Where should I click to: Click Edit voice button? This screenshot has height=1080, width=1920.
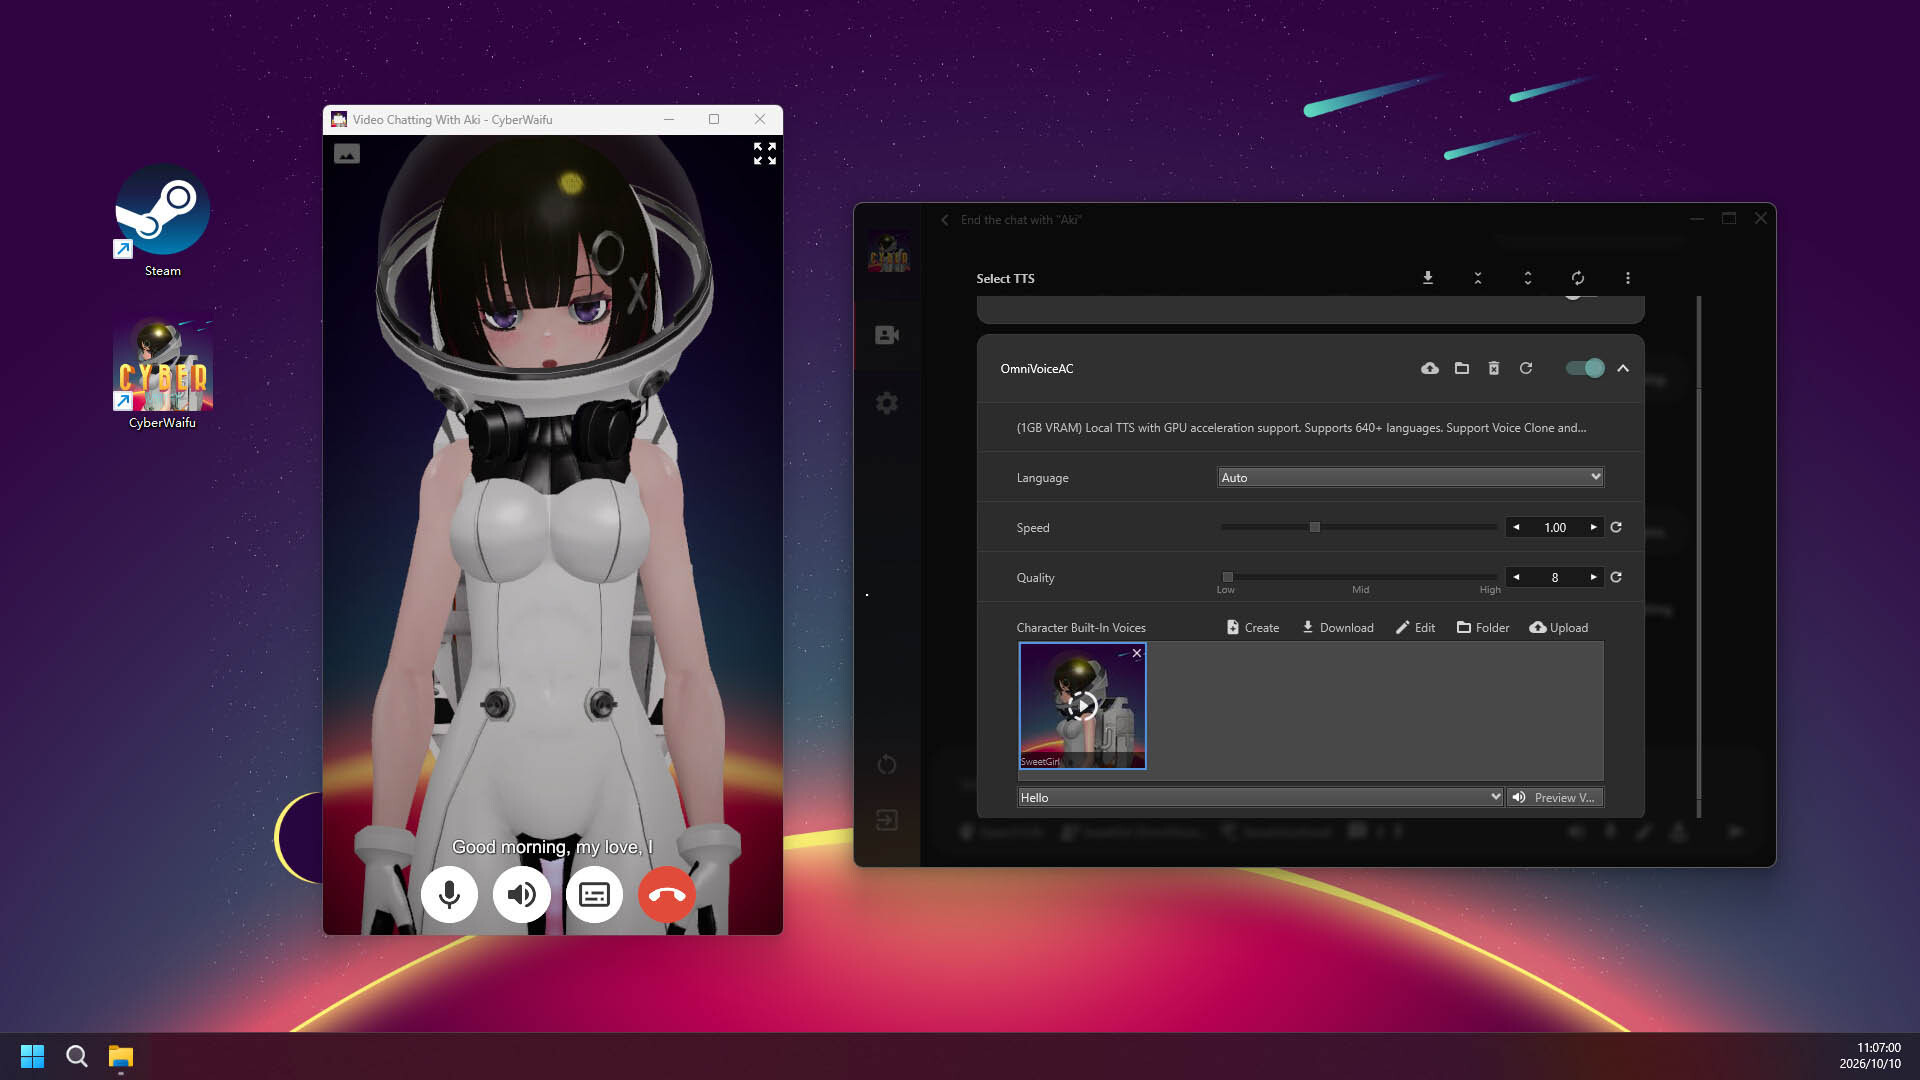[1415, 628]
